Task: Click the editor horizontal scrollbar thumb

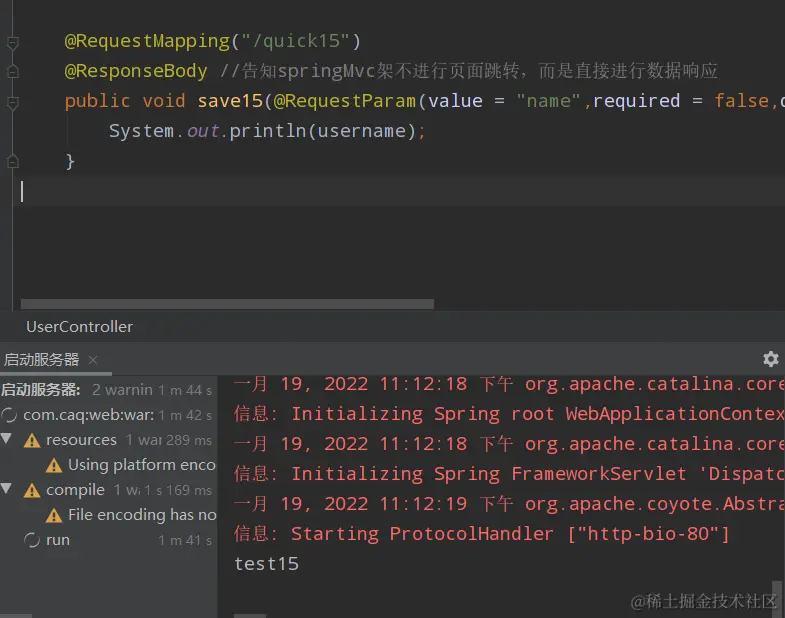Action: point(227,304)
